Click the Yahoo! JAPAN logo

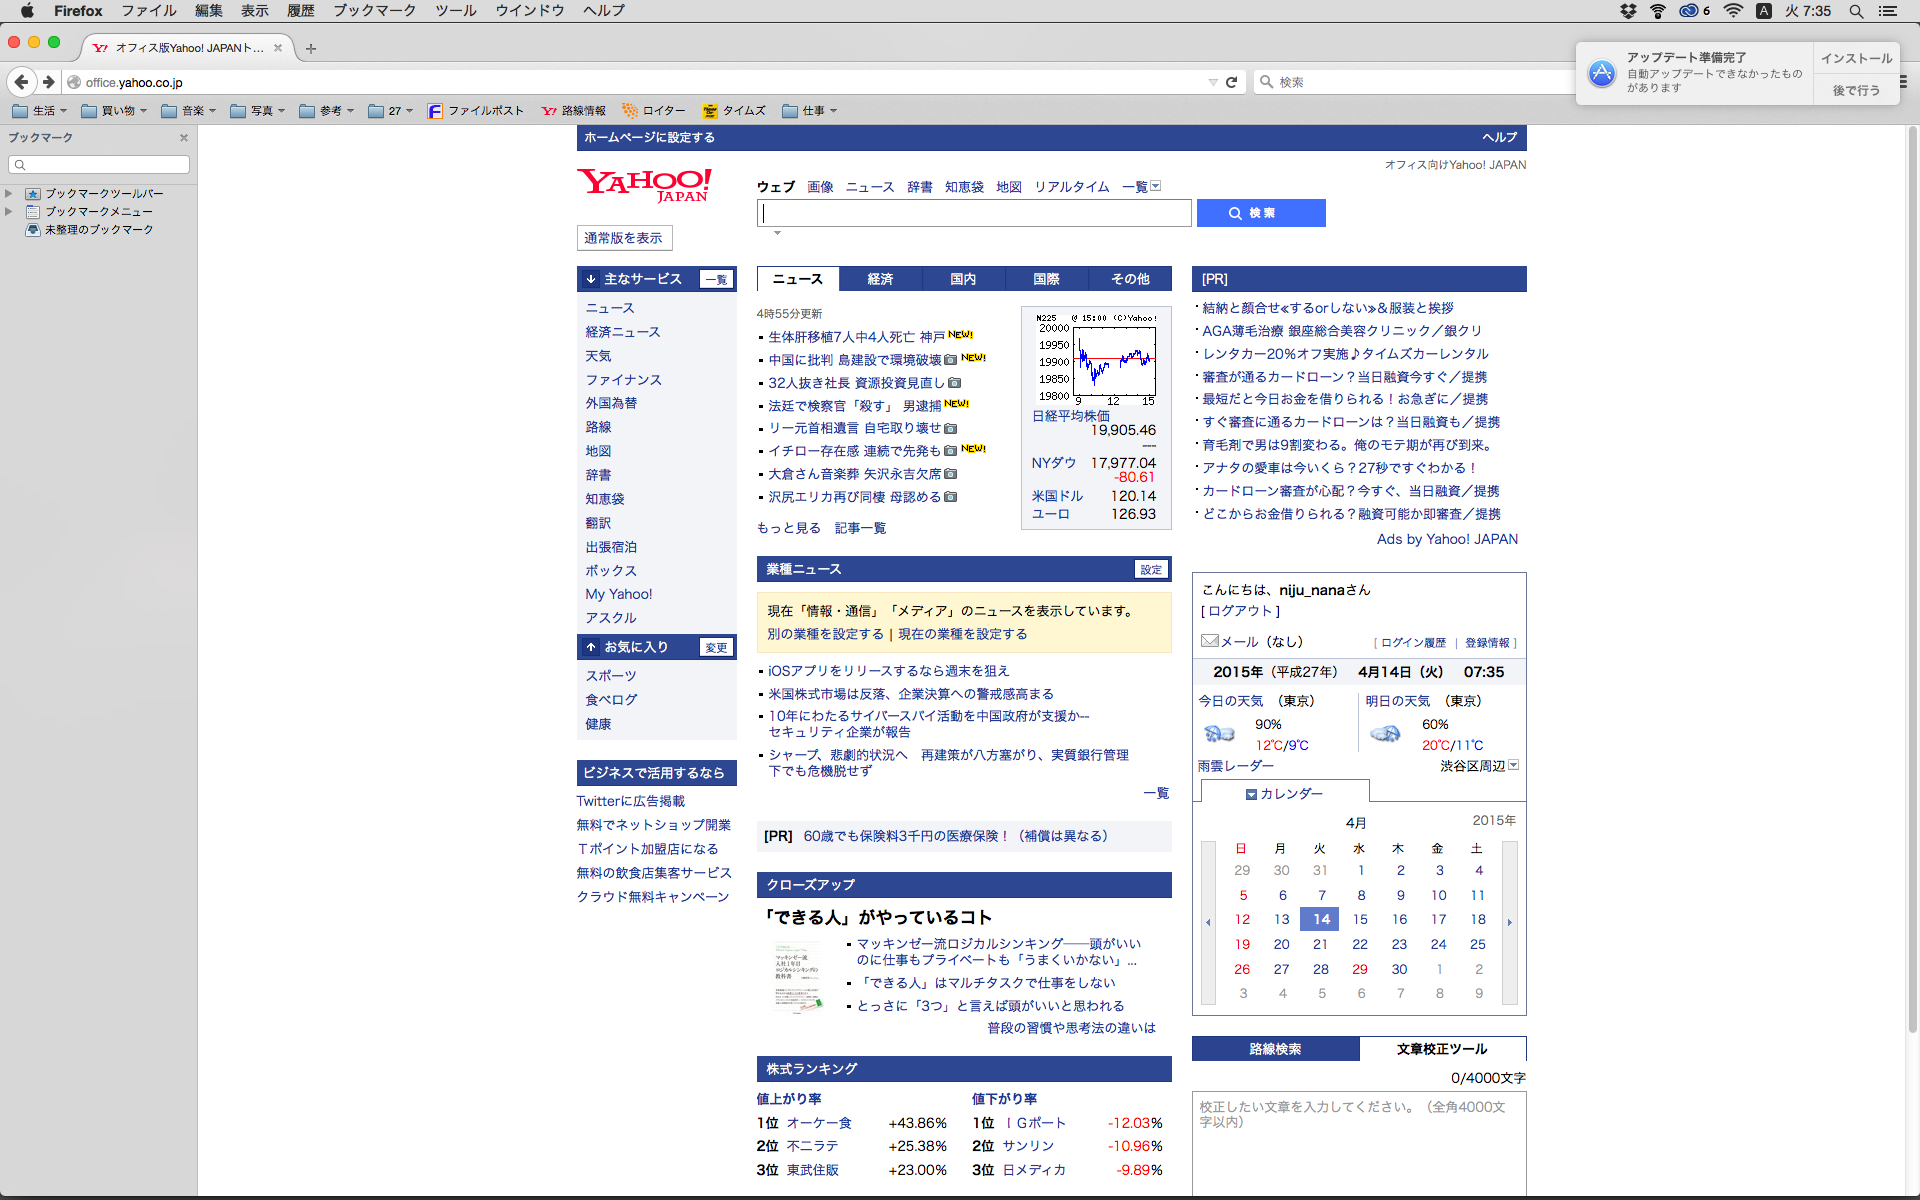[x=644, y=185]
